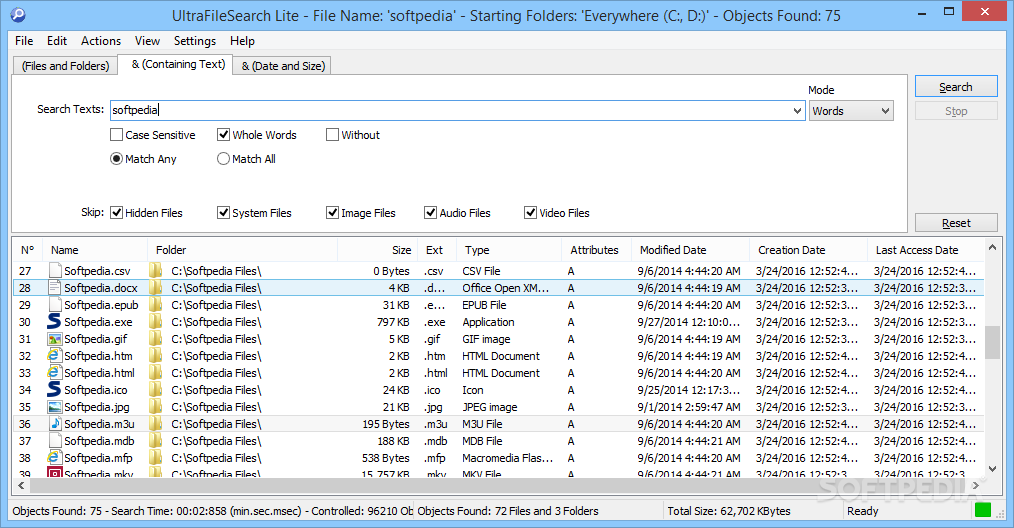
Task: Click the UltraFileSearch app icon in title bar
Action: pos(17,14)
